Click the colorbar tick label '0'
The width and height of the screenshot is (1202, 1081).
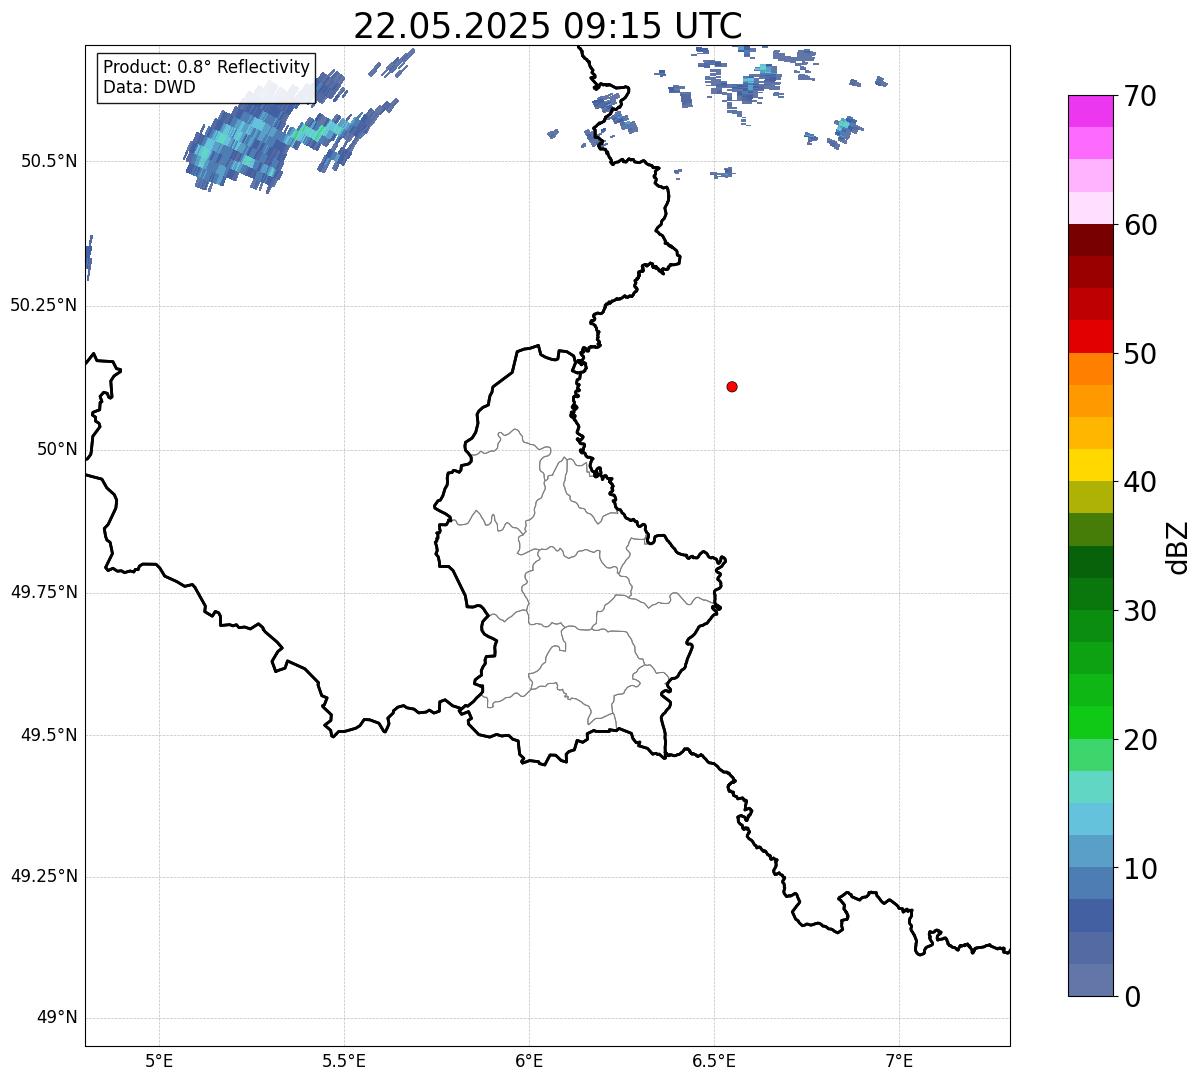pyautogui.click(x=1132, y=997)
